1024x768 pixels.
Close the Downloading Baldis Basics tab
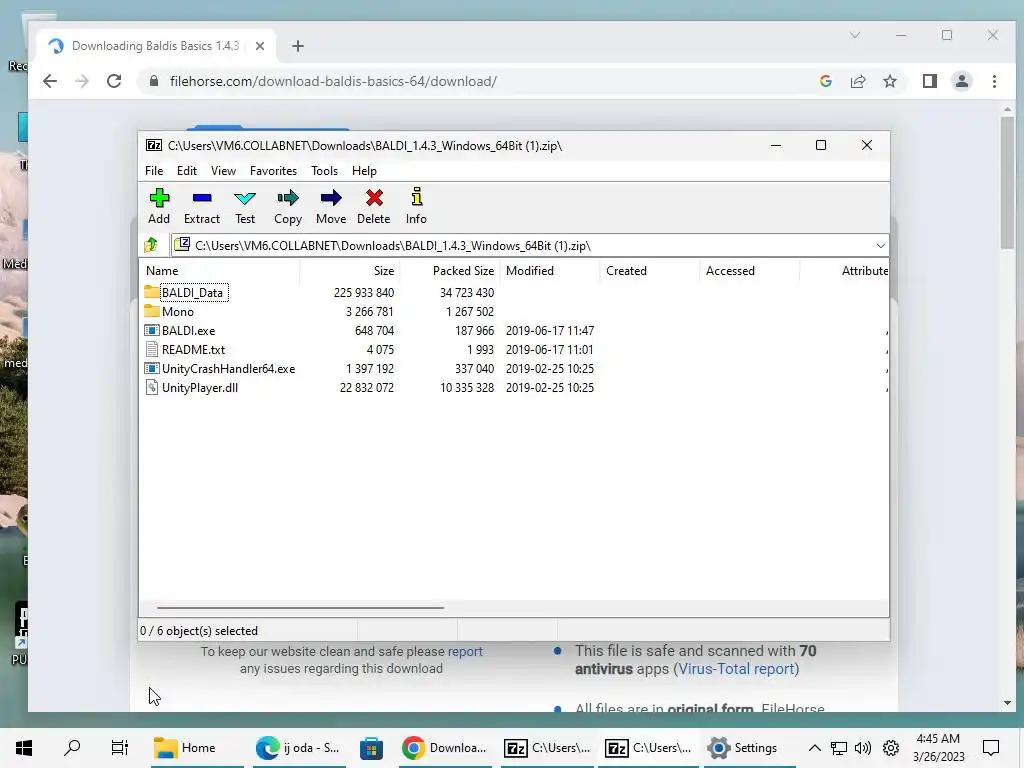click(259, 46)
